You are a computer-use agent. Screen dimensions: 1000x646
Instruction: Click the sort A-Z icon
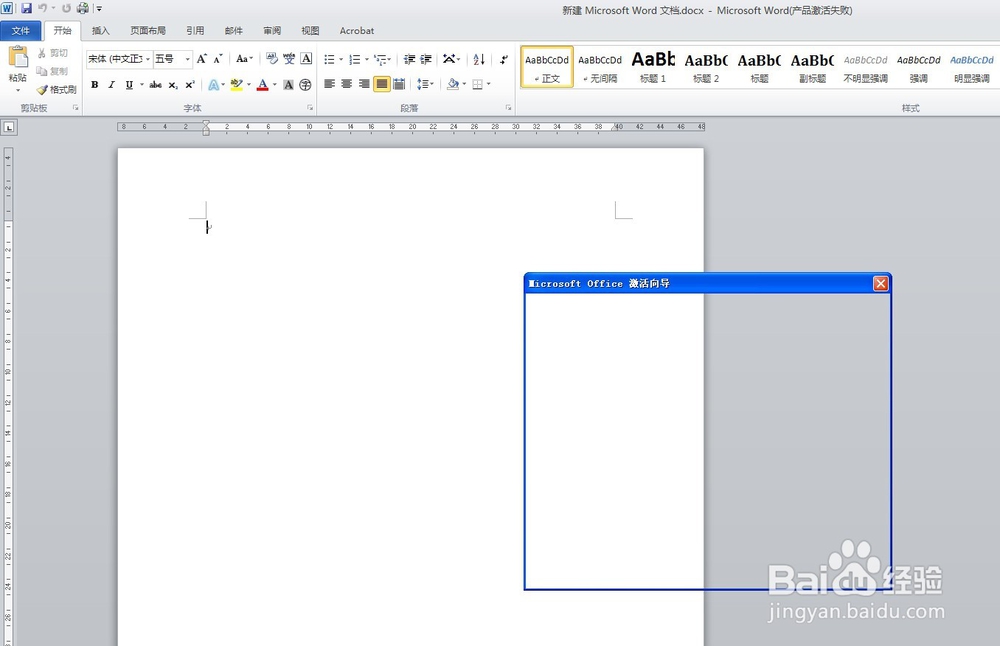[479, 59]
